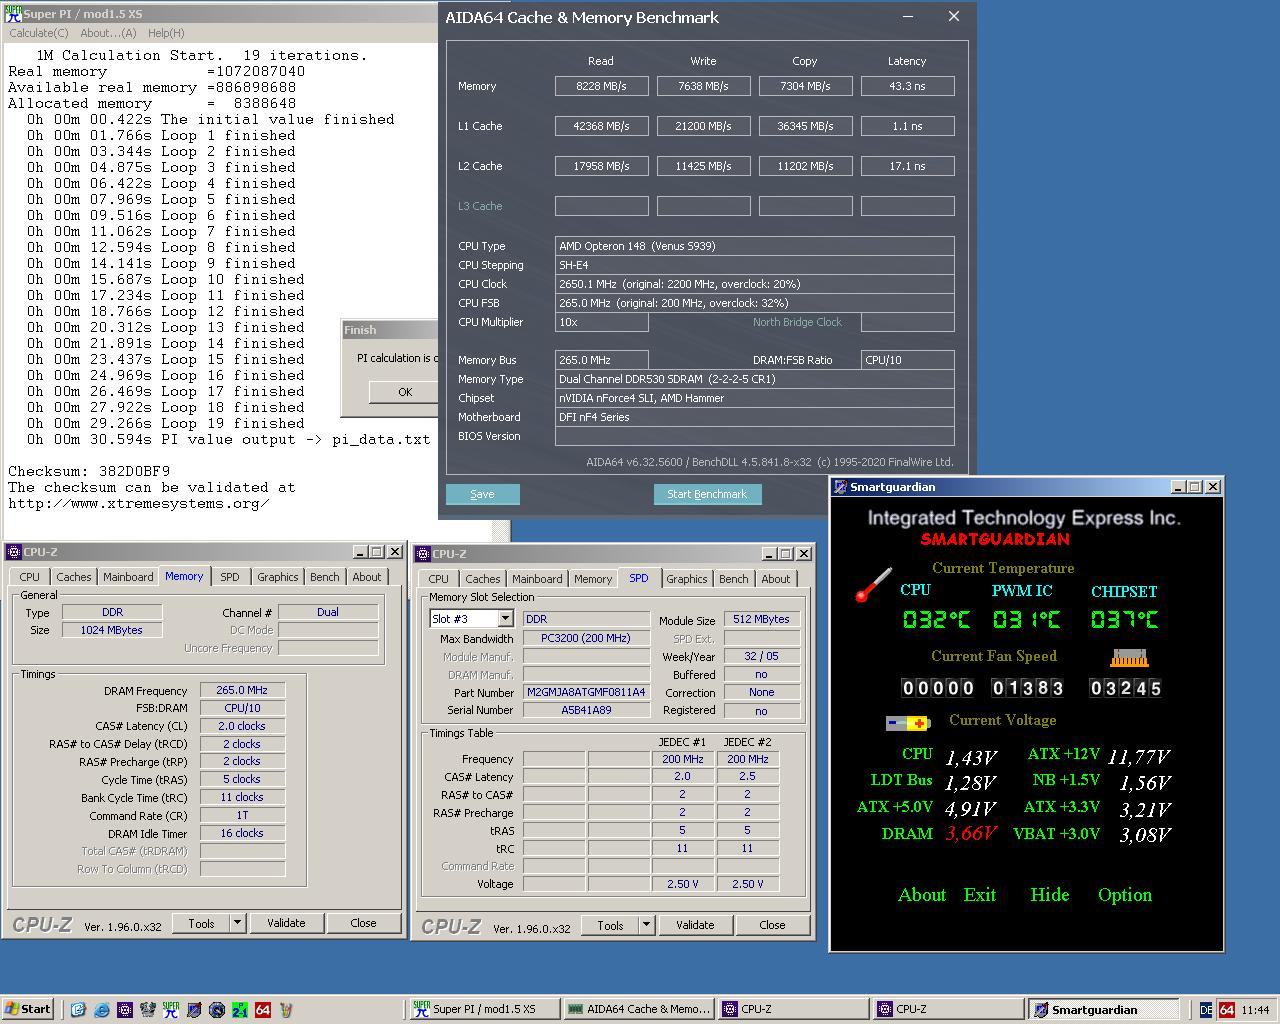Open Bench tab in the right CPU-Z window

pyautogui.click(x=733, y=579)
